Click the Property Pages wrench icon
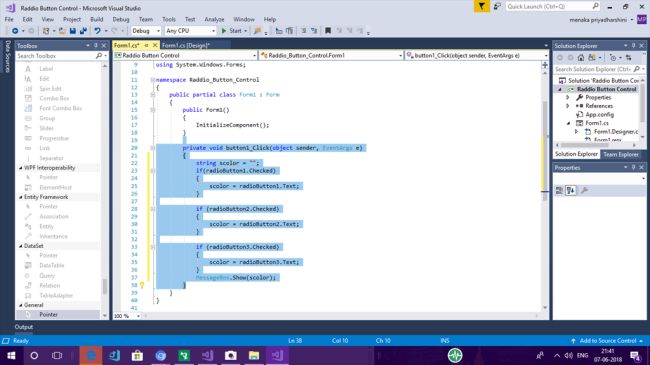Viewport: 650px width, 365px height. [x=584, y=190]
